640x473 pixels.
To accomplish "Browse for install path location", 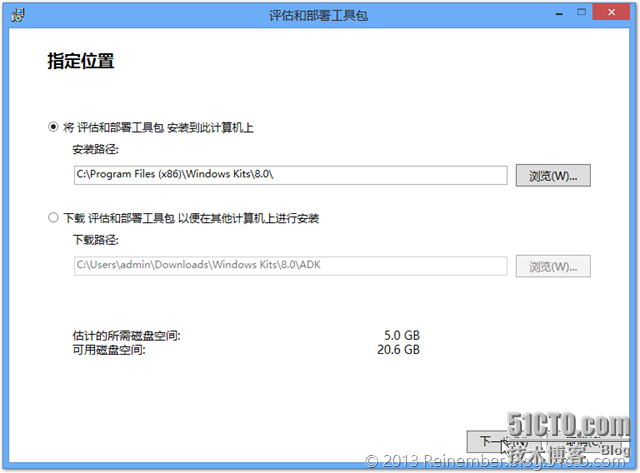I will tap(553, 175).
